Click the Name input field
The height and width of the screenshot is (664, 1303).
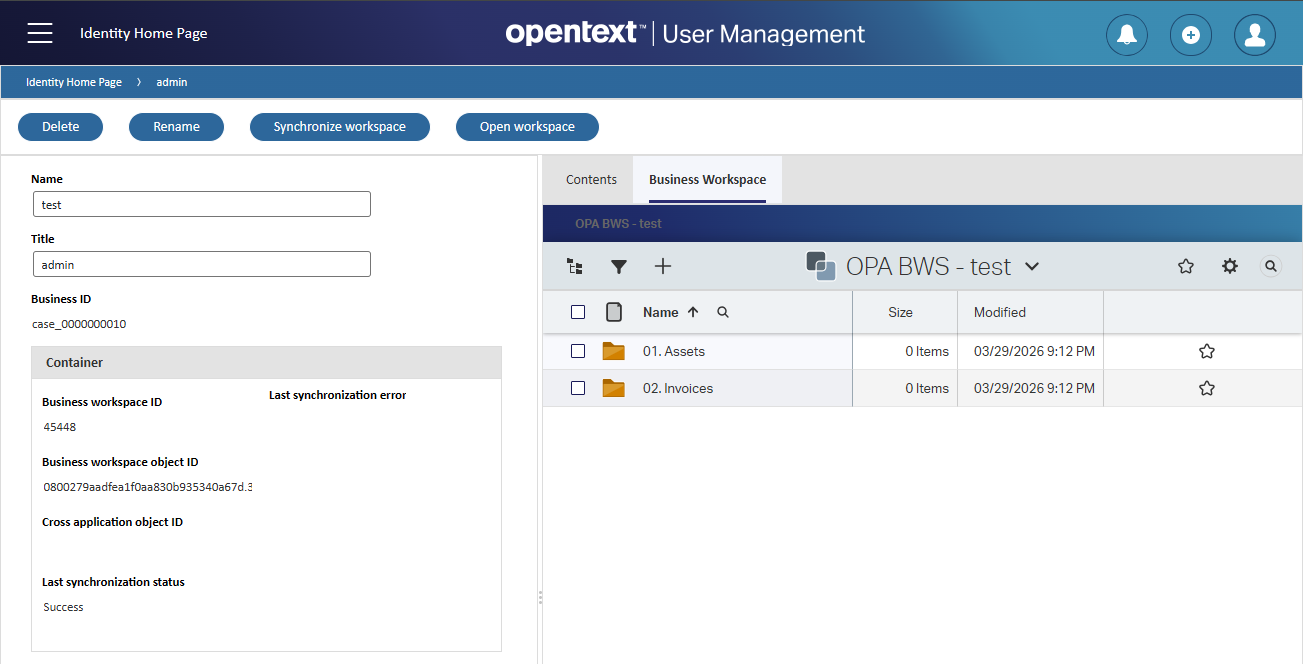[202, 204]
